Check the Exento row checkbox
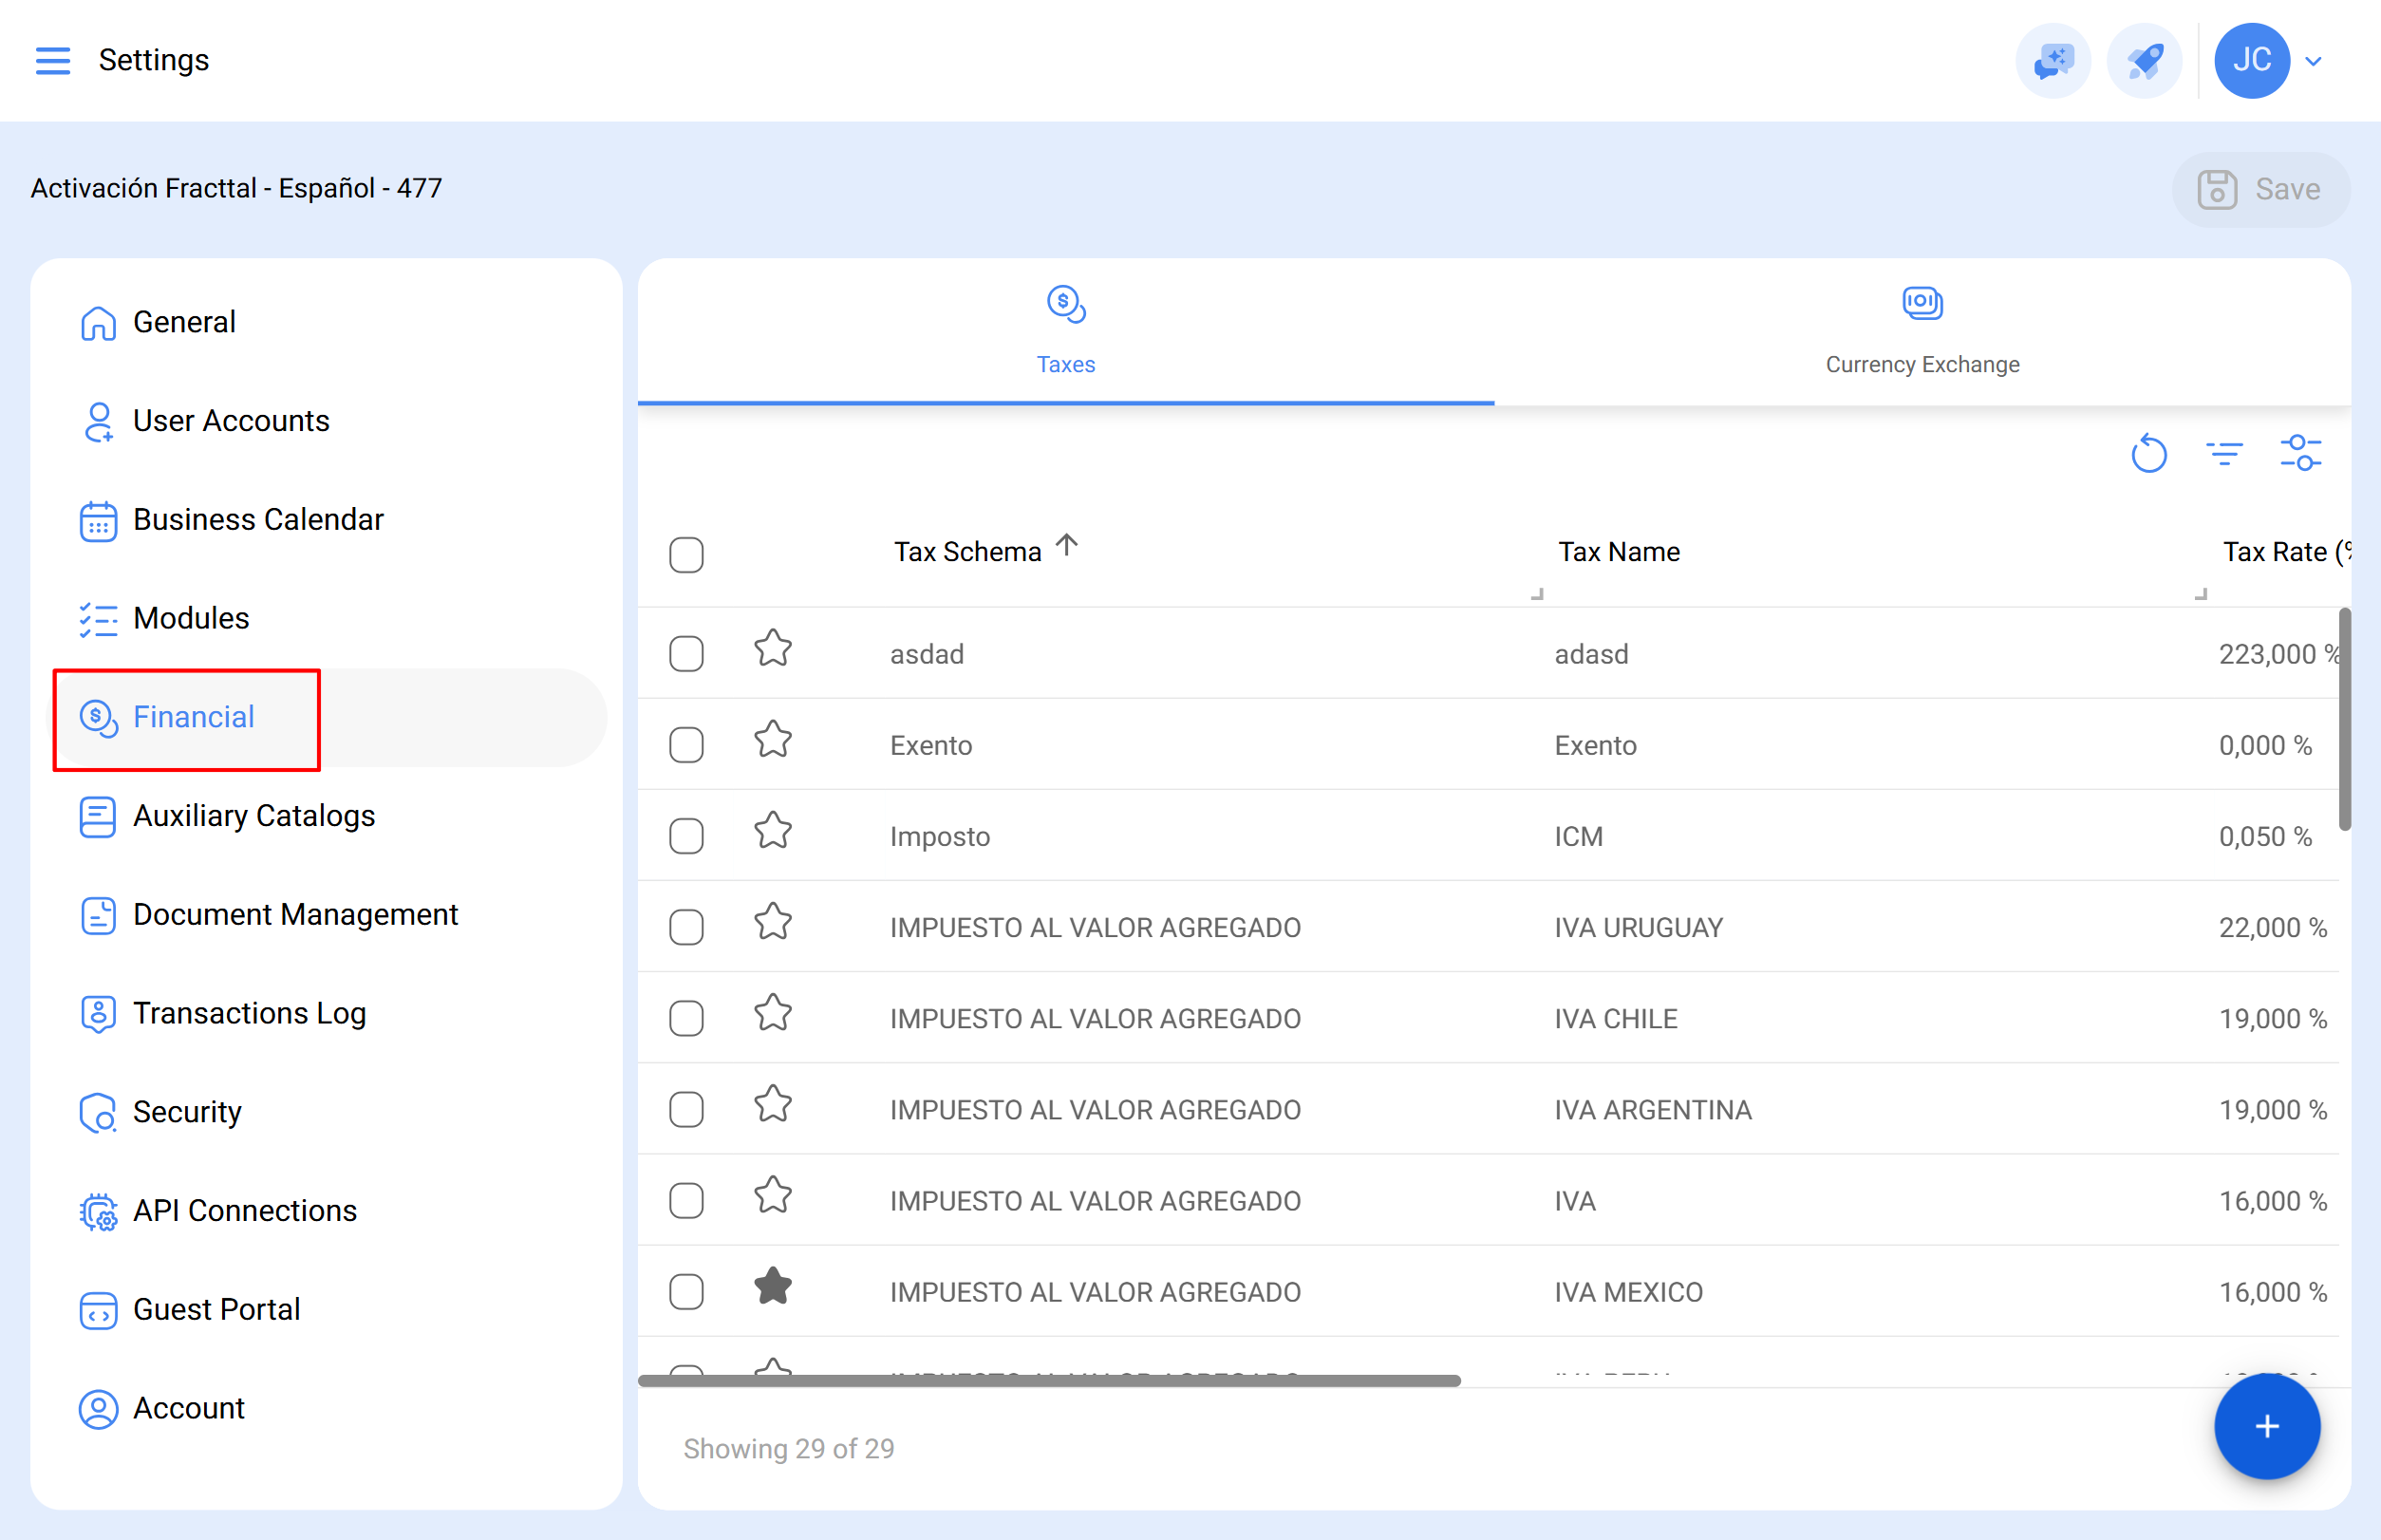The width and height of the screenshot is (2381, 1540). tap(686, 745)
